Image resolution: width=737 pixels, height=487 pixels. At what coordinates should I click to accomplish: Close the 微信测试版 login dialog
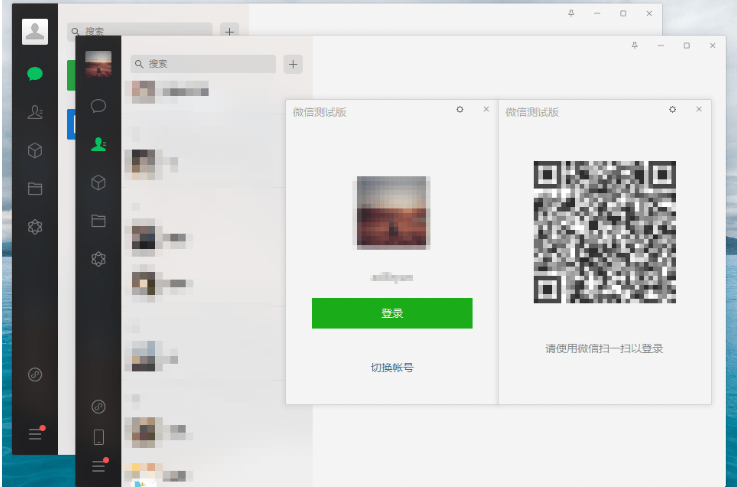point(486,109)
